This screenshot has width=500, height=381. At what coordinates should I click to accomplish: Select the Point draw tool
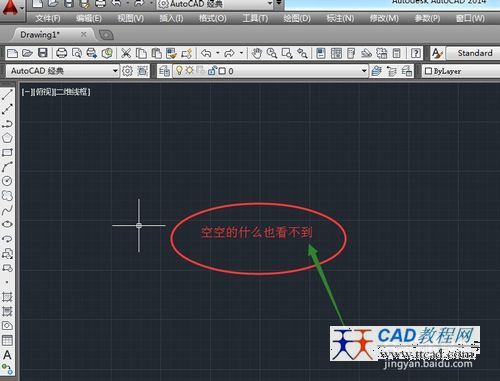tap(7, 282)
